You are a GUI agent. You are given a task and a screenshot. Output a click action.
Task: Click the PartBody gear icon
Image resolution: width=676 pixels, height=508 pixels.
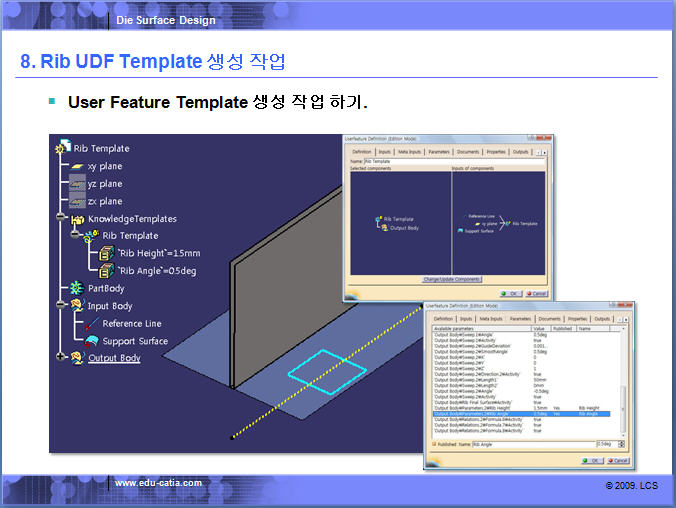[x=76, y=288]
